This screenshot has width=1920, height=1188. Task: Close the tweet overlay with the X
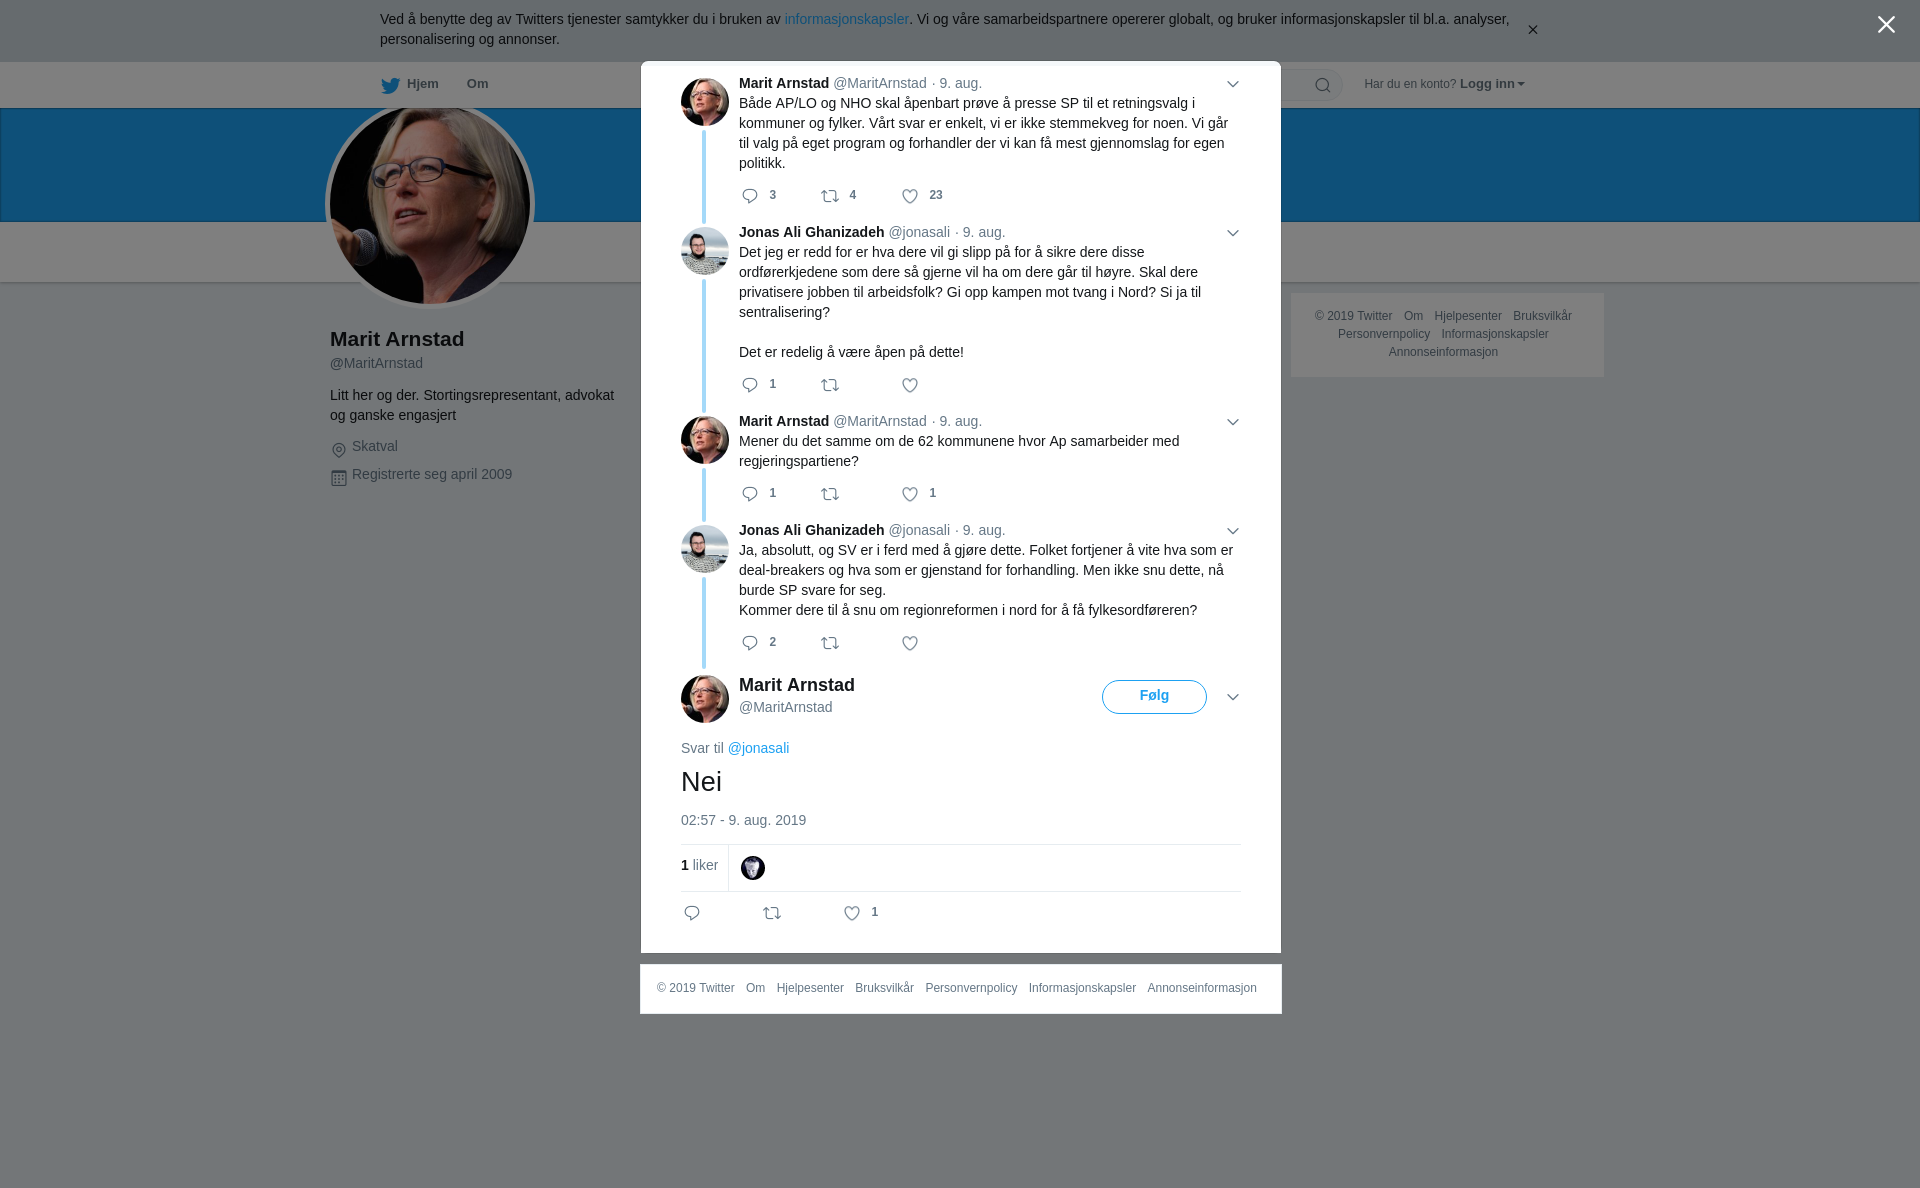click(x=1886, y=25)
